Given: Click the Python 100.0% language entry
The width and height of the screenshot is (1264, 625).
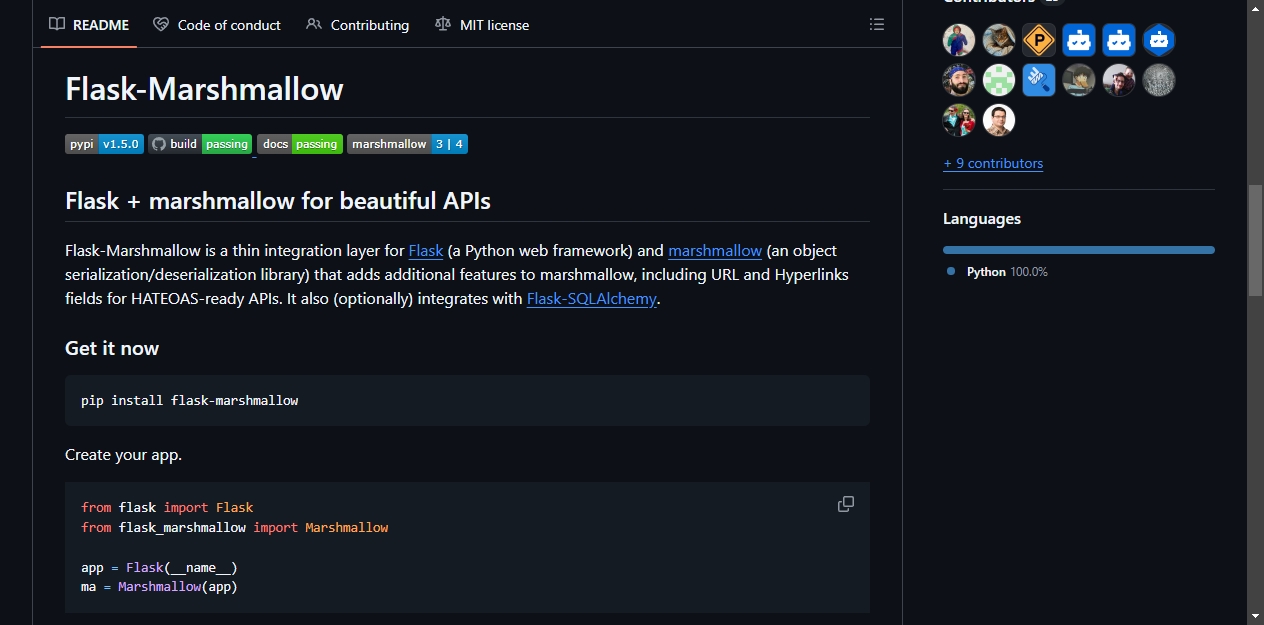Looking at the screenshot, I should tap(997, 272).
